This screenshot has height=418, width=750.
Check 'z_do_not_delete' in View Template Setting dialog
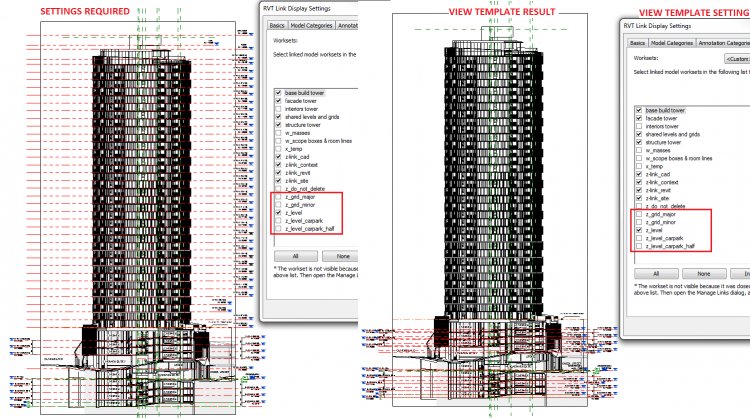coord(639,206)
